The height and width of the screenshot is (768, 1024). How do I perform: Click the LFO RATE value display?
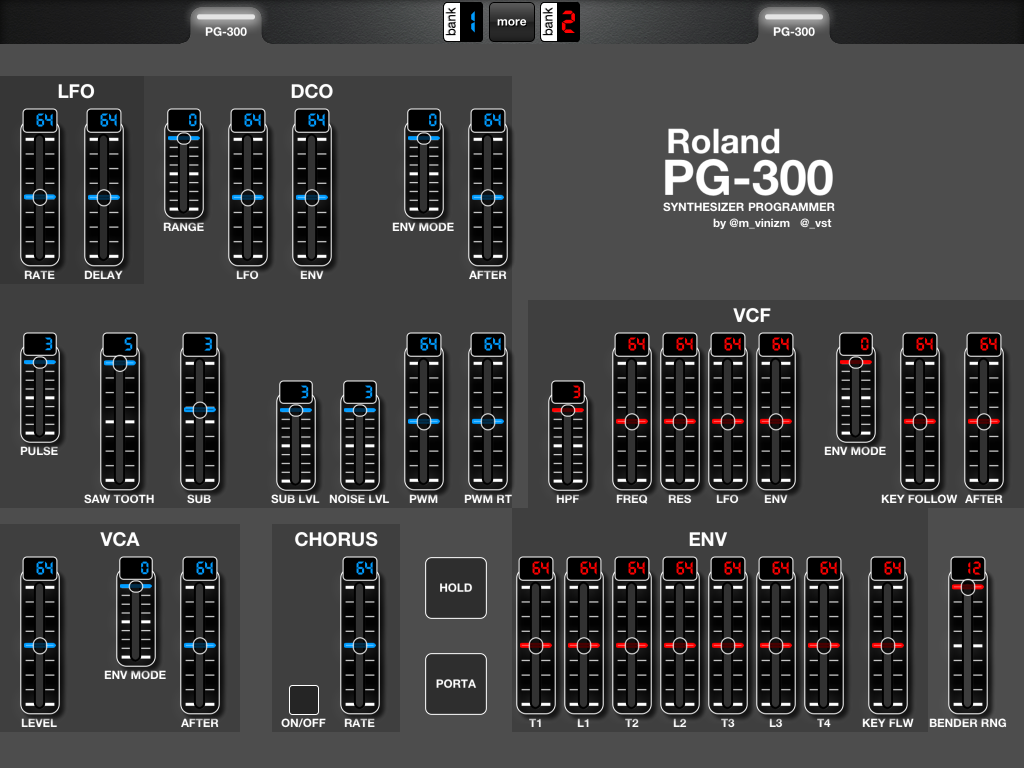40,120
